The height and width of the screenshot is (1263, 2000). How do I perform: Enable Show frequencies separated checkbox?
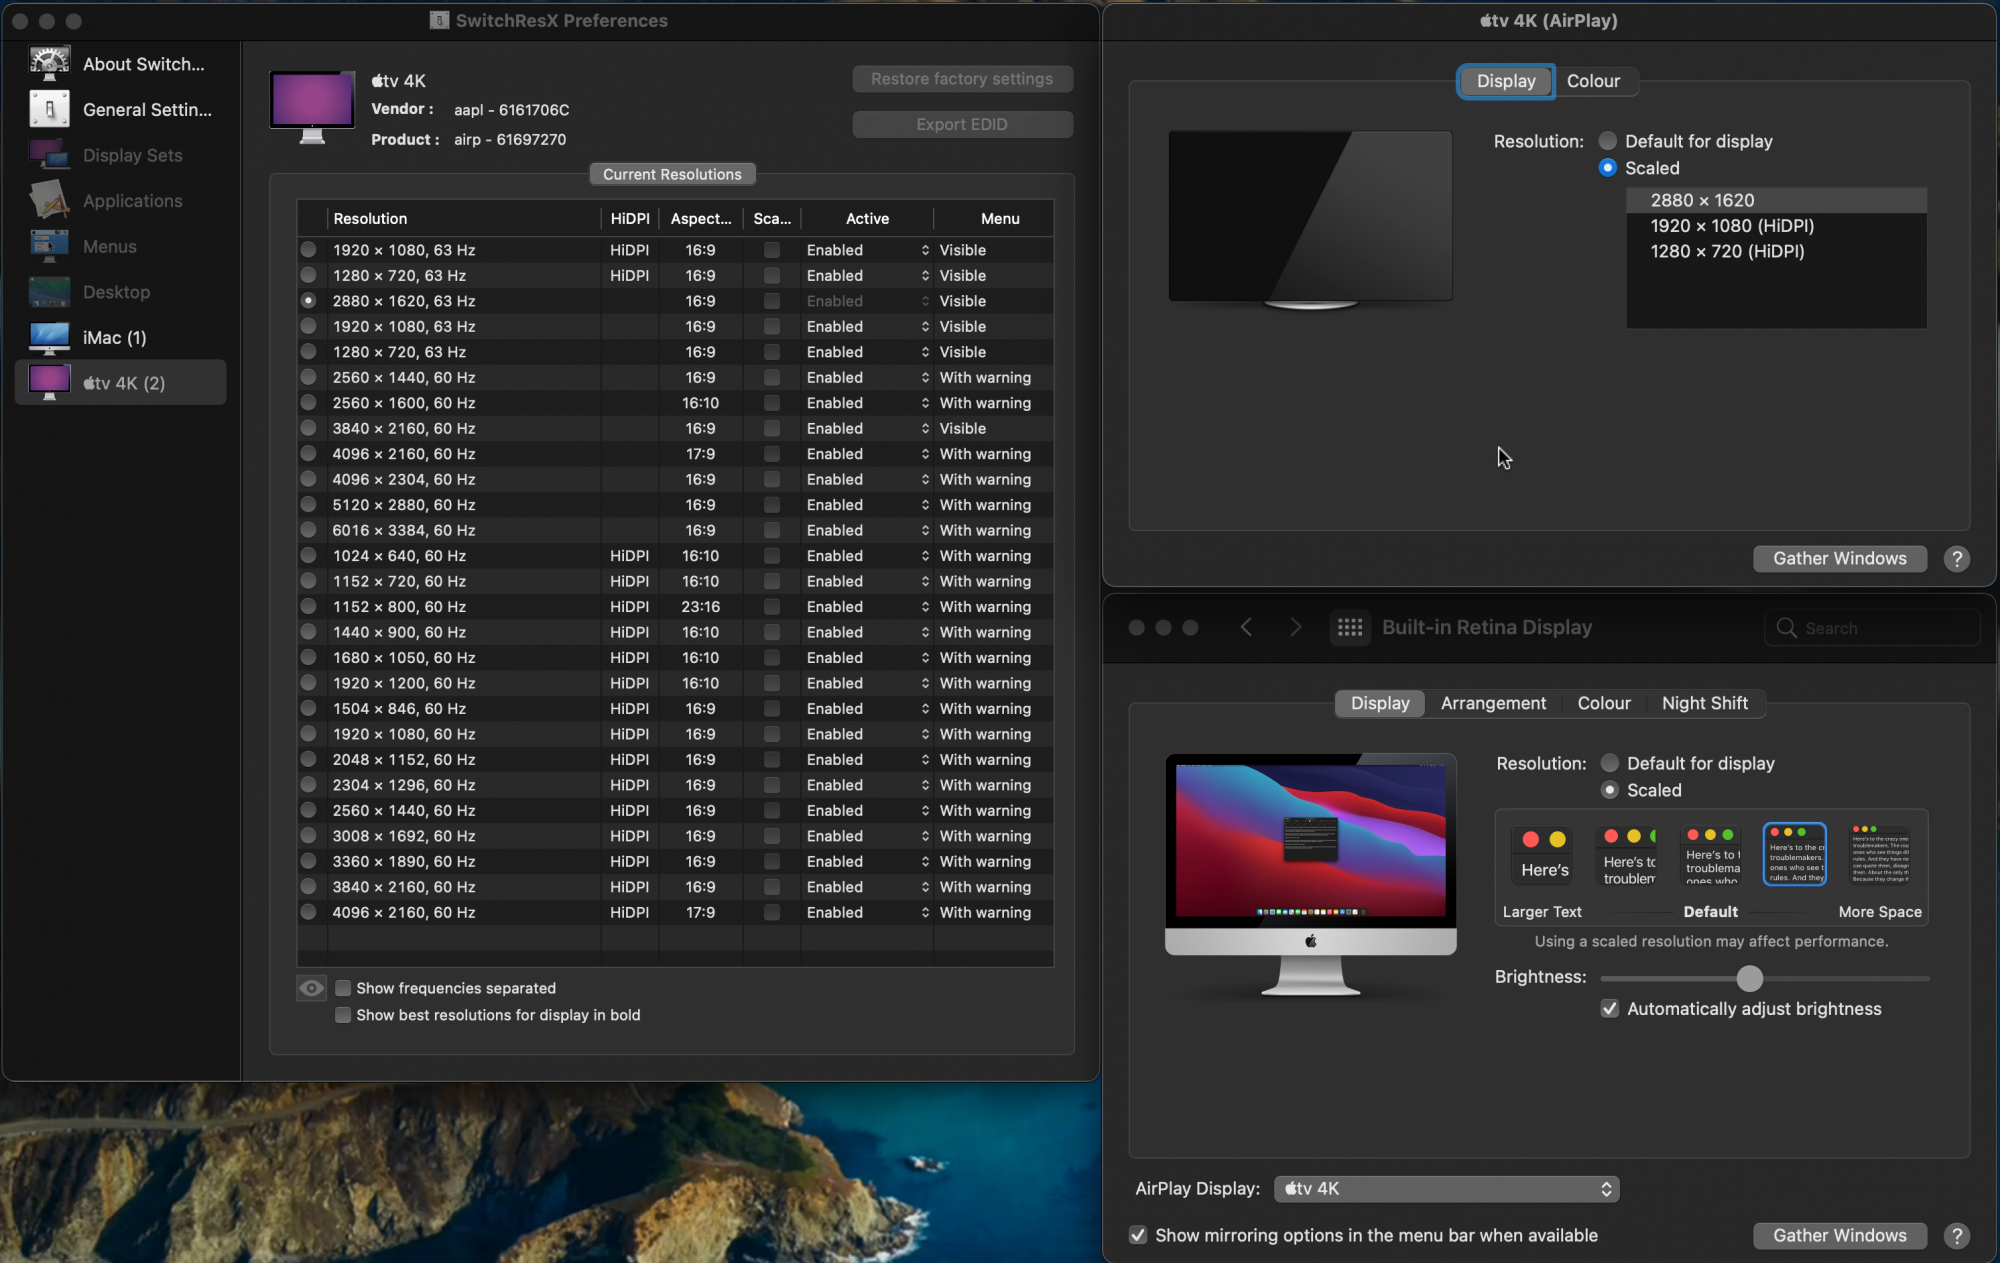click(x=343, y=988)
